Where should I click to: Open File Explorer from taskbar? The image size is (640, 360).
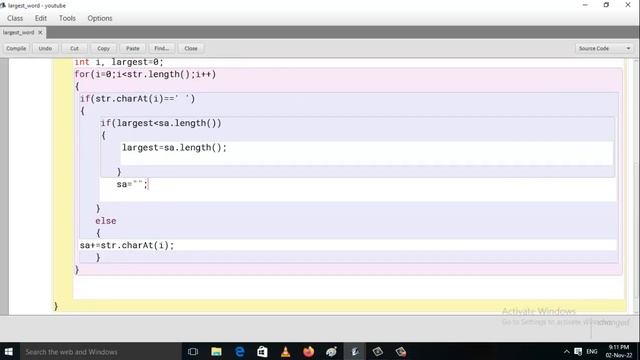click(216, 351)
